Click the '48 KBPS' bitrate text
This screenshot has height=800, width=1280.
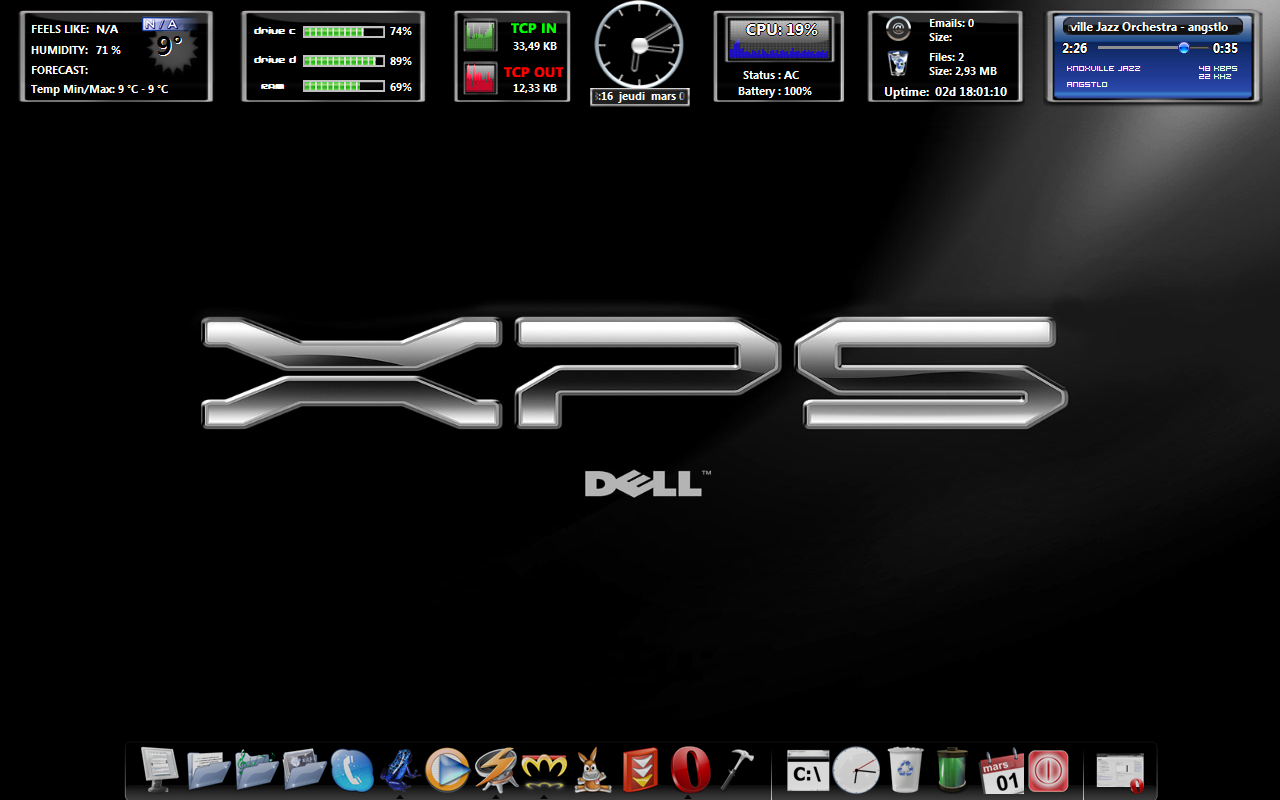click(x=1218, y=68)
